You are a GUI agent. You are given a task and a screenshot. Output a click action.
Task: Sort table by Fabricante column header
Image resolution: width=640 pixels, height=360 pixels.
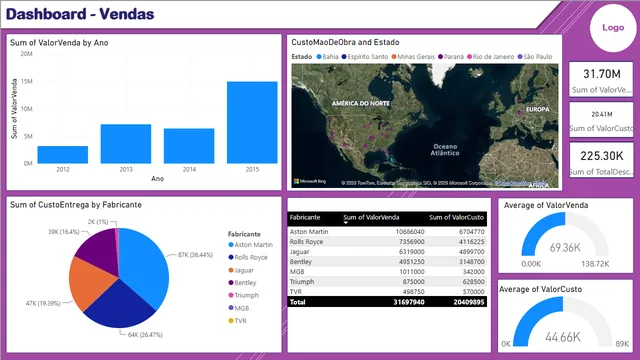coord(305,218)
